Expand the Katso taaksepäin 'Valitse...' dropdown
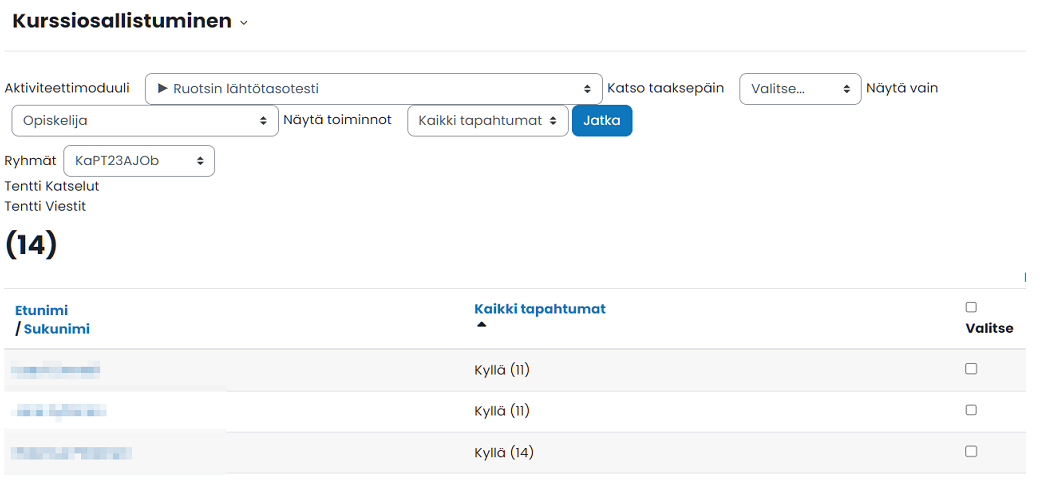The image size is (1047, 488). tap(799, 89)
